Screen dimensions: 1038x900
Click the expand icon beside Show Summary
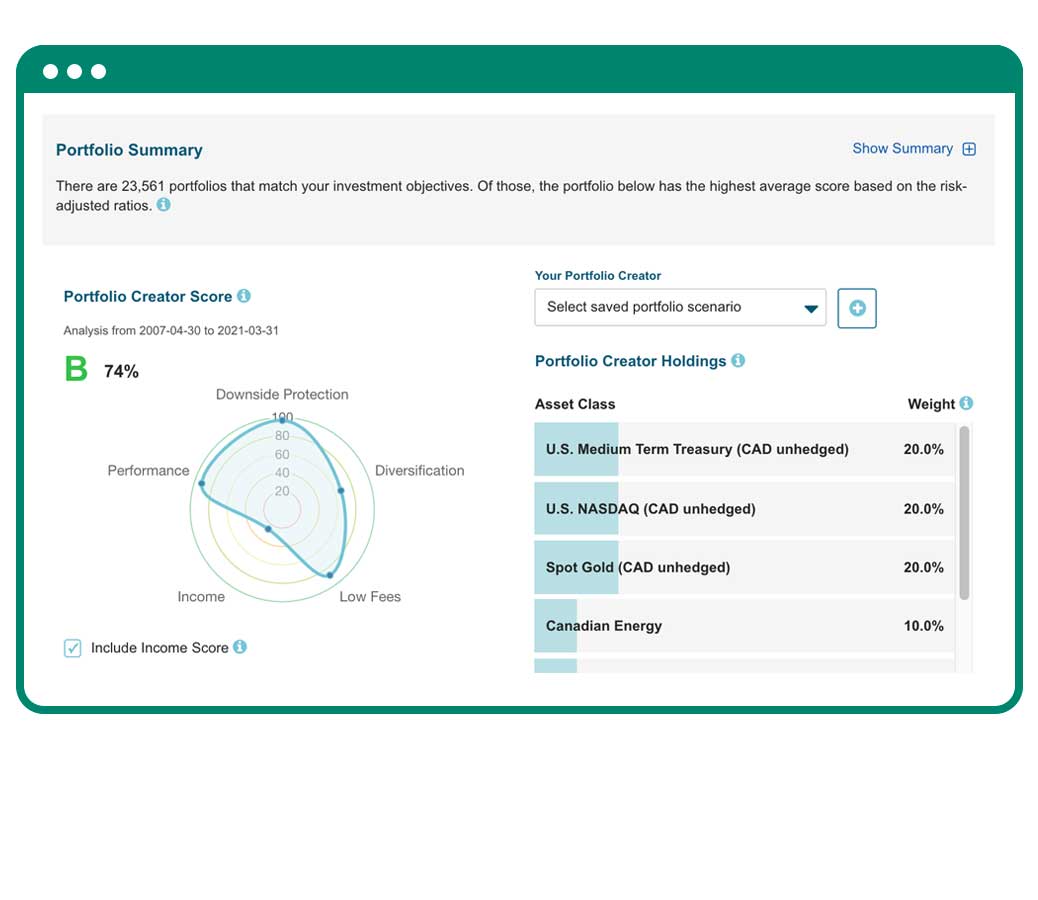(x=967, y=148)
